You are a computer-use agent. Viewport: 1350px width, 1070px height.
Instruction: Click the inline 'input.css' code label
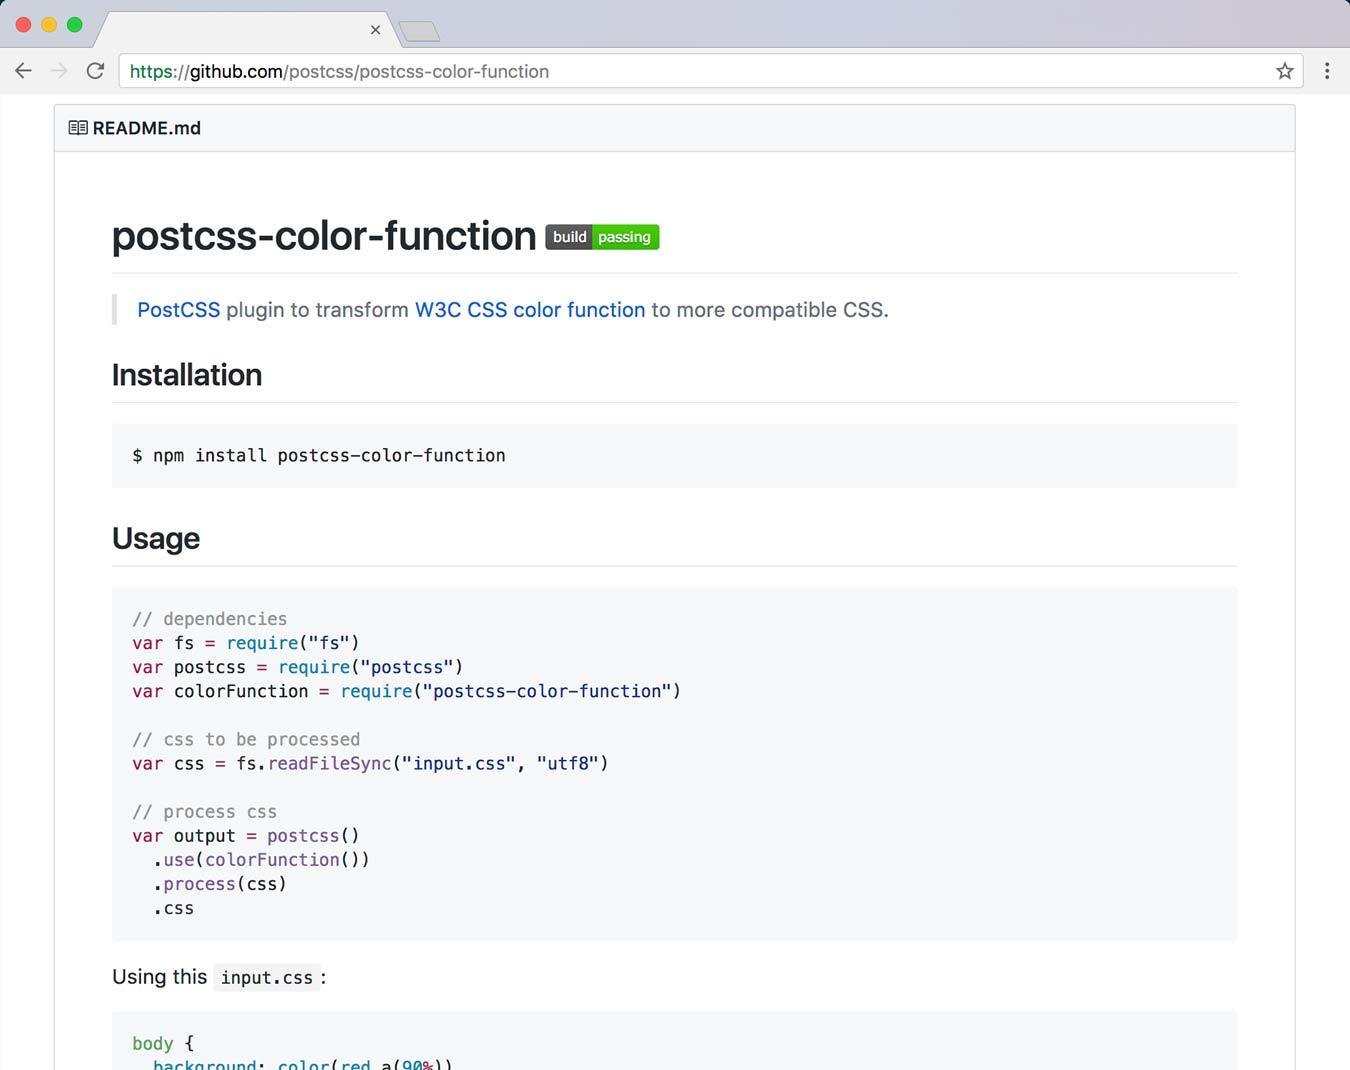tap(267, 977)
